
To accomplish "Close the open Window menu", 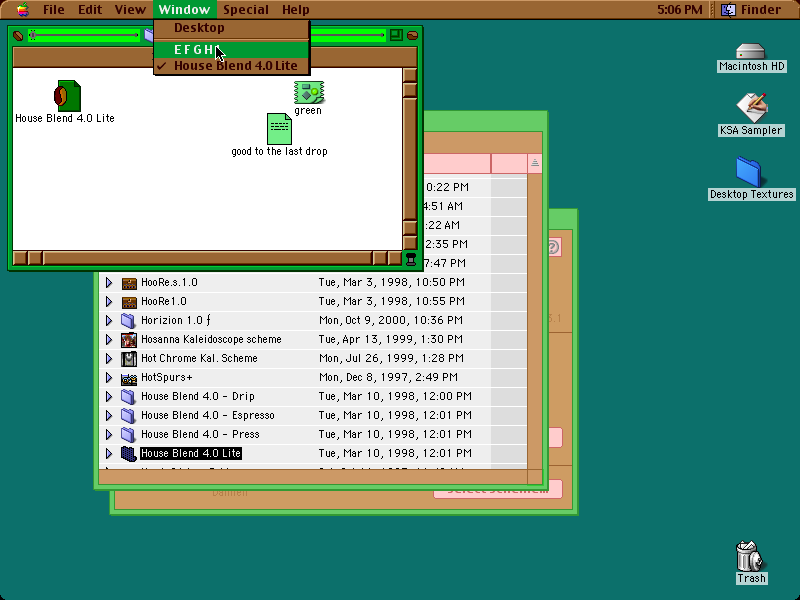I will click(184, 9).
